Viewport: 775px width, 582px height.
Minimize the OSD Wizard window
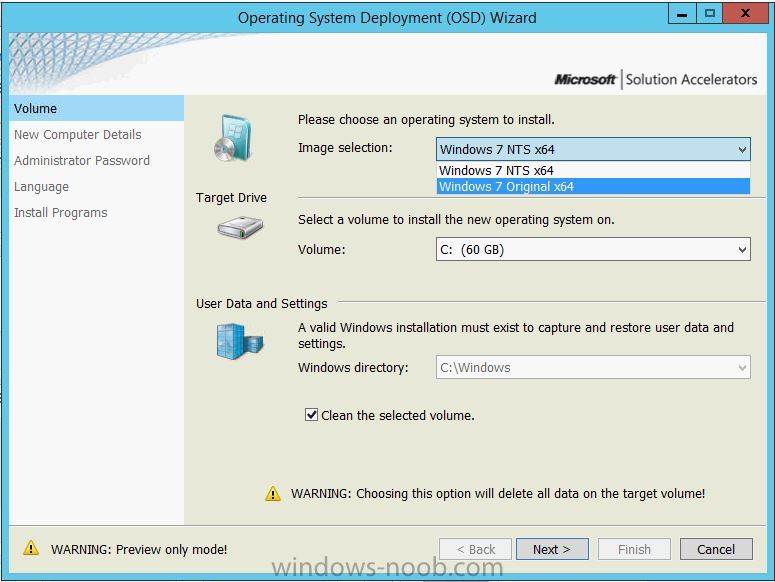pyautogui.click(x=682, y=13)
